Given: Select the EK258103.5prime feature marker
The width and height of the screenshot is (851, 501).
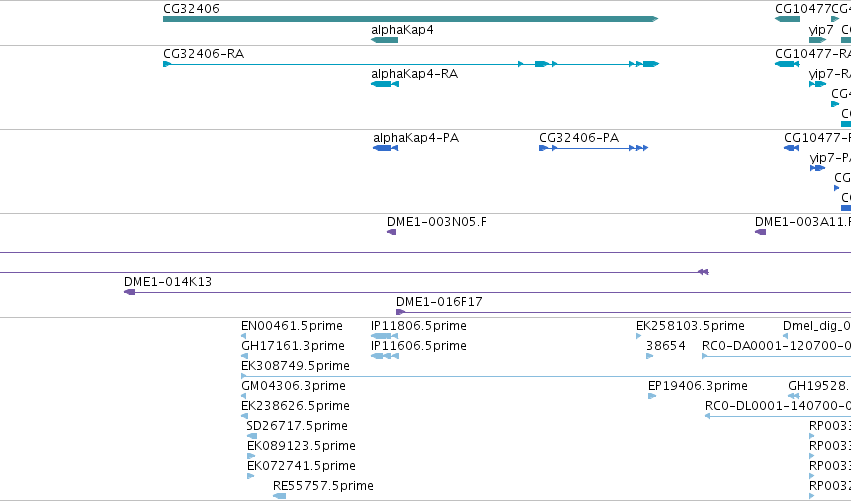Looking at the screenshot, I should 638,336.
